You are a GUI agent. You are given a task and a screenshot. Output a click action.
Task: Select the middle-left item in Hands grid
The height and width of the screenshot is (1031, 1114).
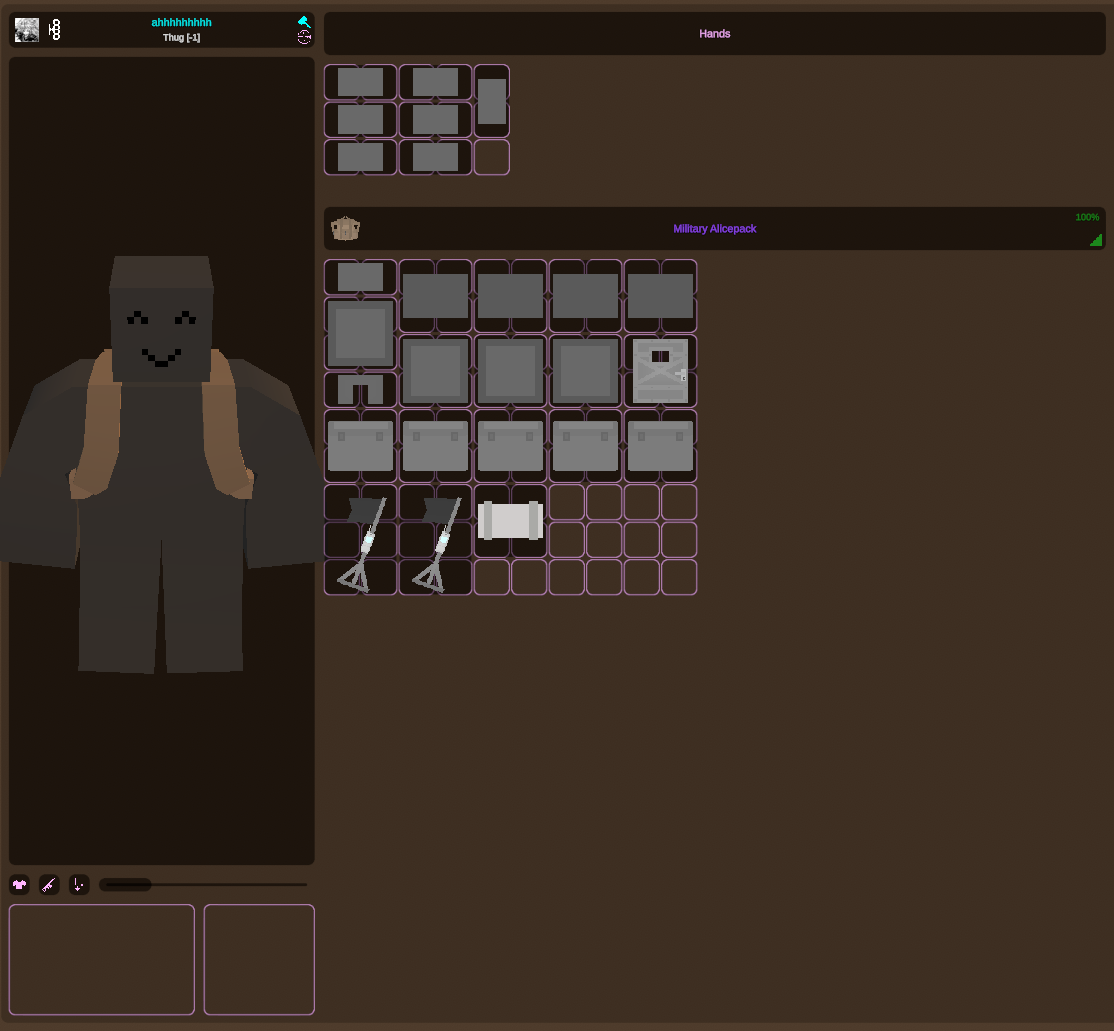click(x=360, y=119)
